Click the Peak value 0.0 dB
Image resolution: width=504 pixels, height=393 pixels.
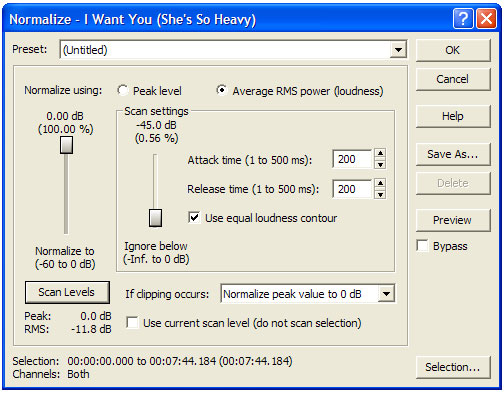pyautogui.click(x=96, y=316)
